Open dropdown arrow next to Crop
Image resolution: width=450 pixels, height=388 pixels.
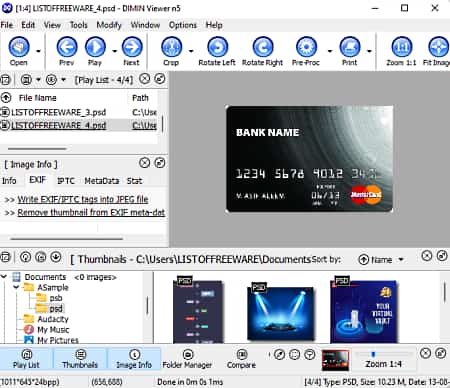click(191, 51)
